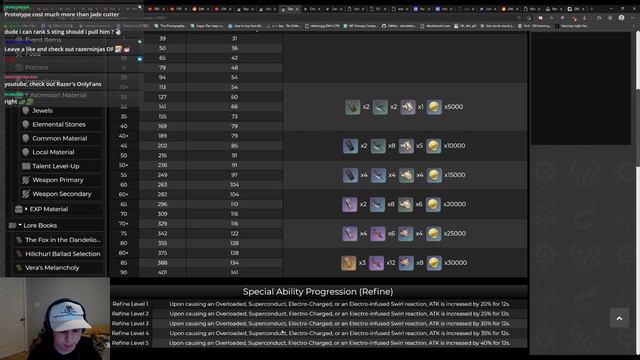Click the 'x5000' Mora cost text
This screenshot has height=360, width=640.
(453, 107)
